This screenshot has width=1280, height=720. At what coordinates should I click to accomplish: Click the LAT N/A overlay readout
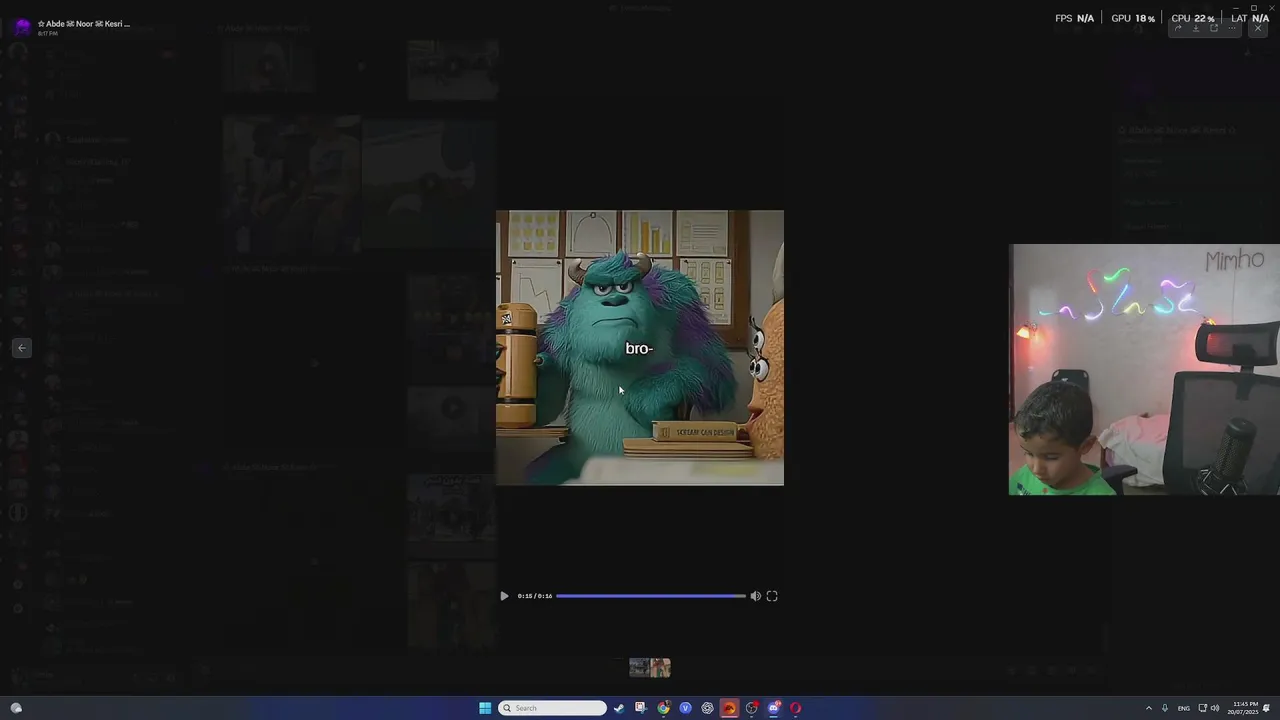point(1250,18)
